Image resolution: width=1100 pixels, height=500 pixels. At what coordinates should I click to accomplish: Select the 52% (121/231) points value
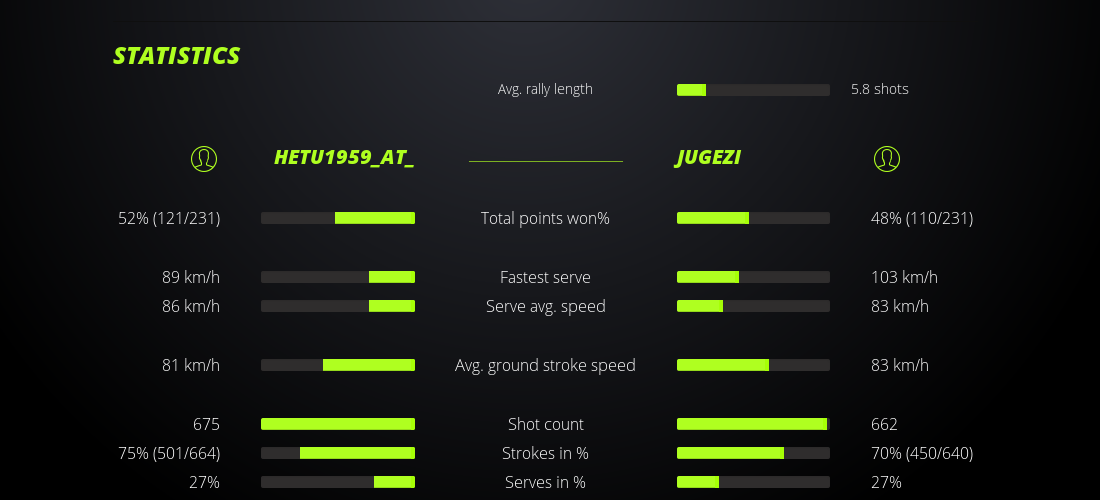169,218
